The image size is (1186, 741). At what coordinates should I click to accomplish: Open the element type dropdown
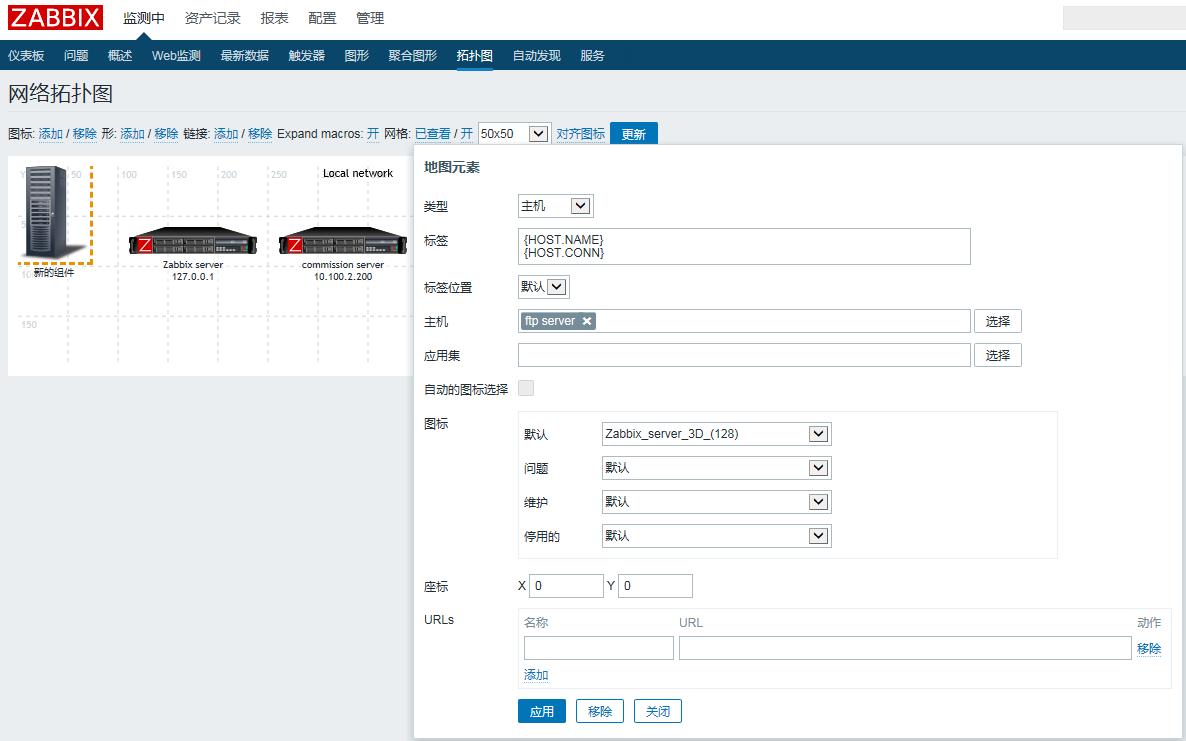(555, 206)
